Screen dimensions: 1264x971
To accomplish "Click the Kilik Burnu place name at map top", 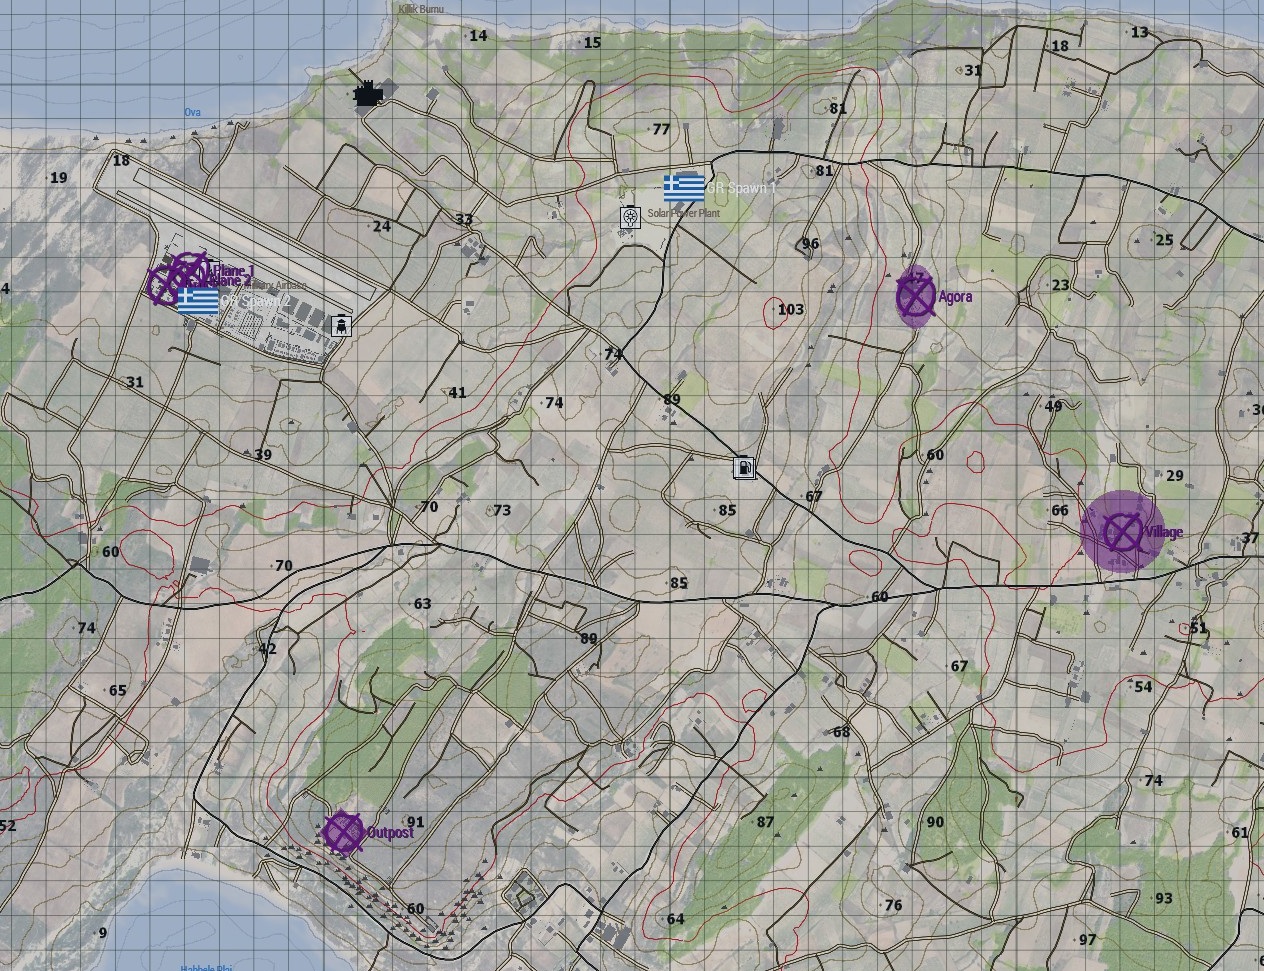I will tap(421, 7).
